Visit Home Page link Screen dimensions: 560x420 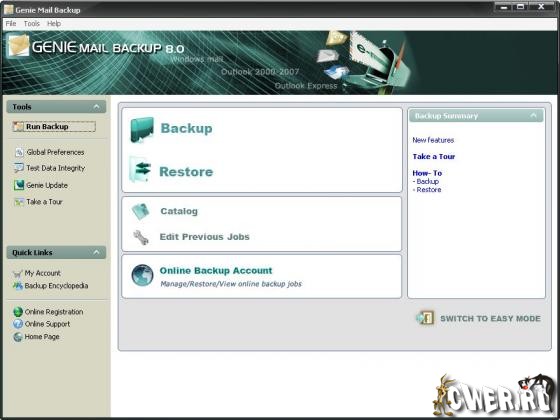tap(42, 337)
